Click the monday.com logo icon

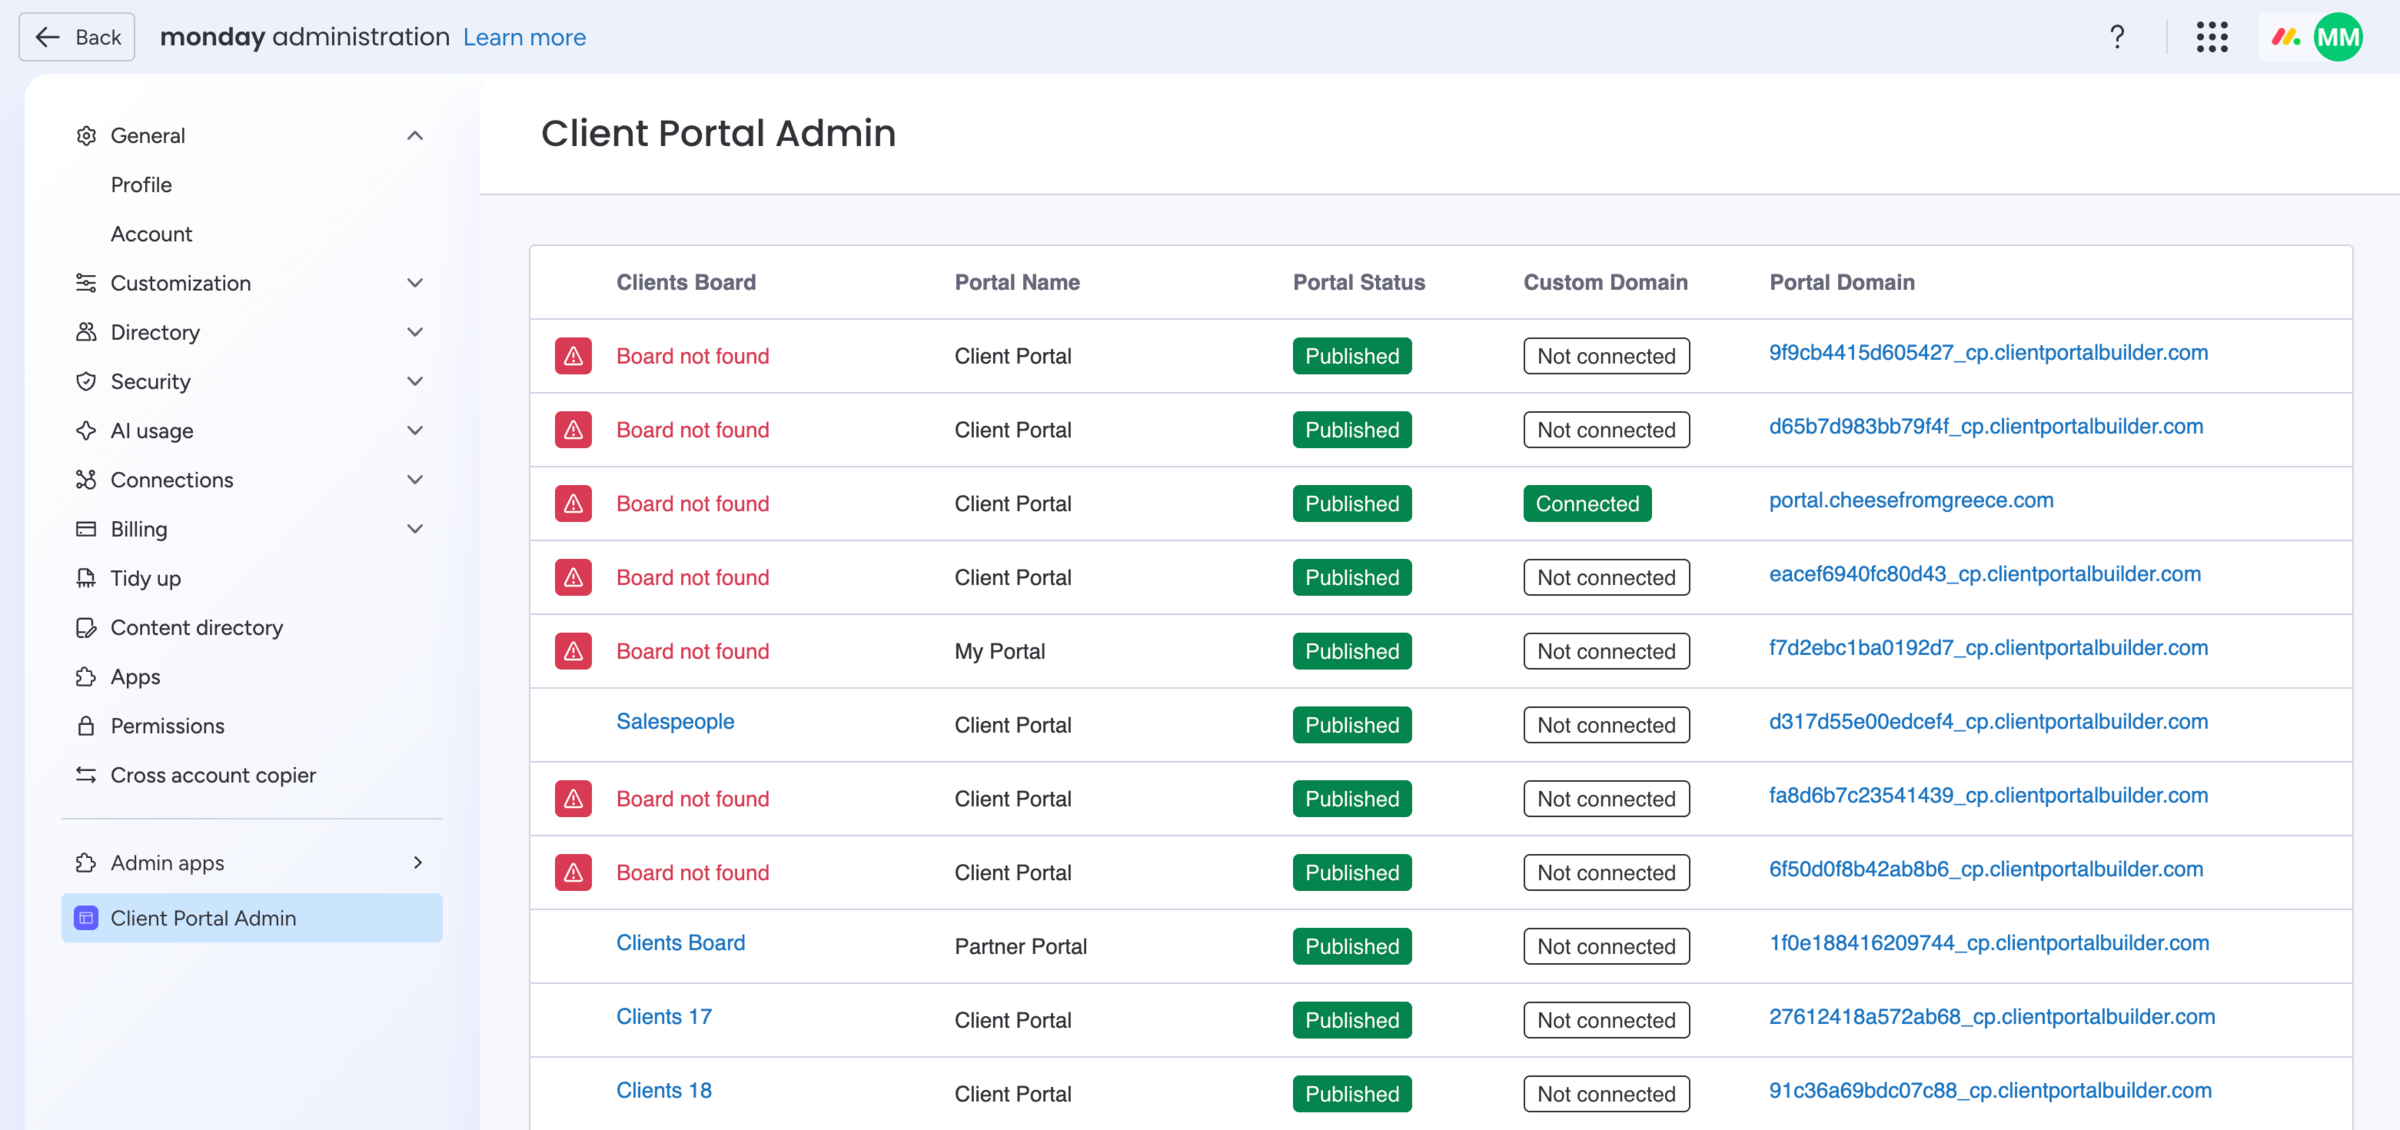(x=2286, y=37)
